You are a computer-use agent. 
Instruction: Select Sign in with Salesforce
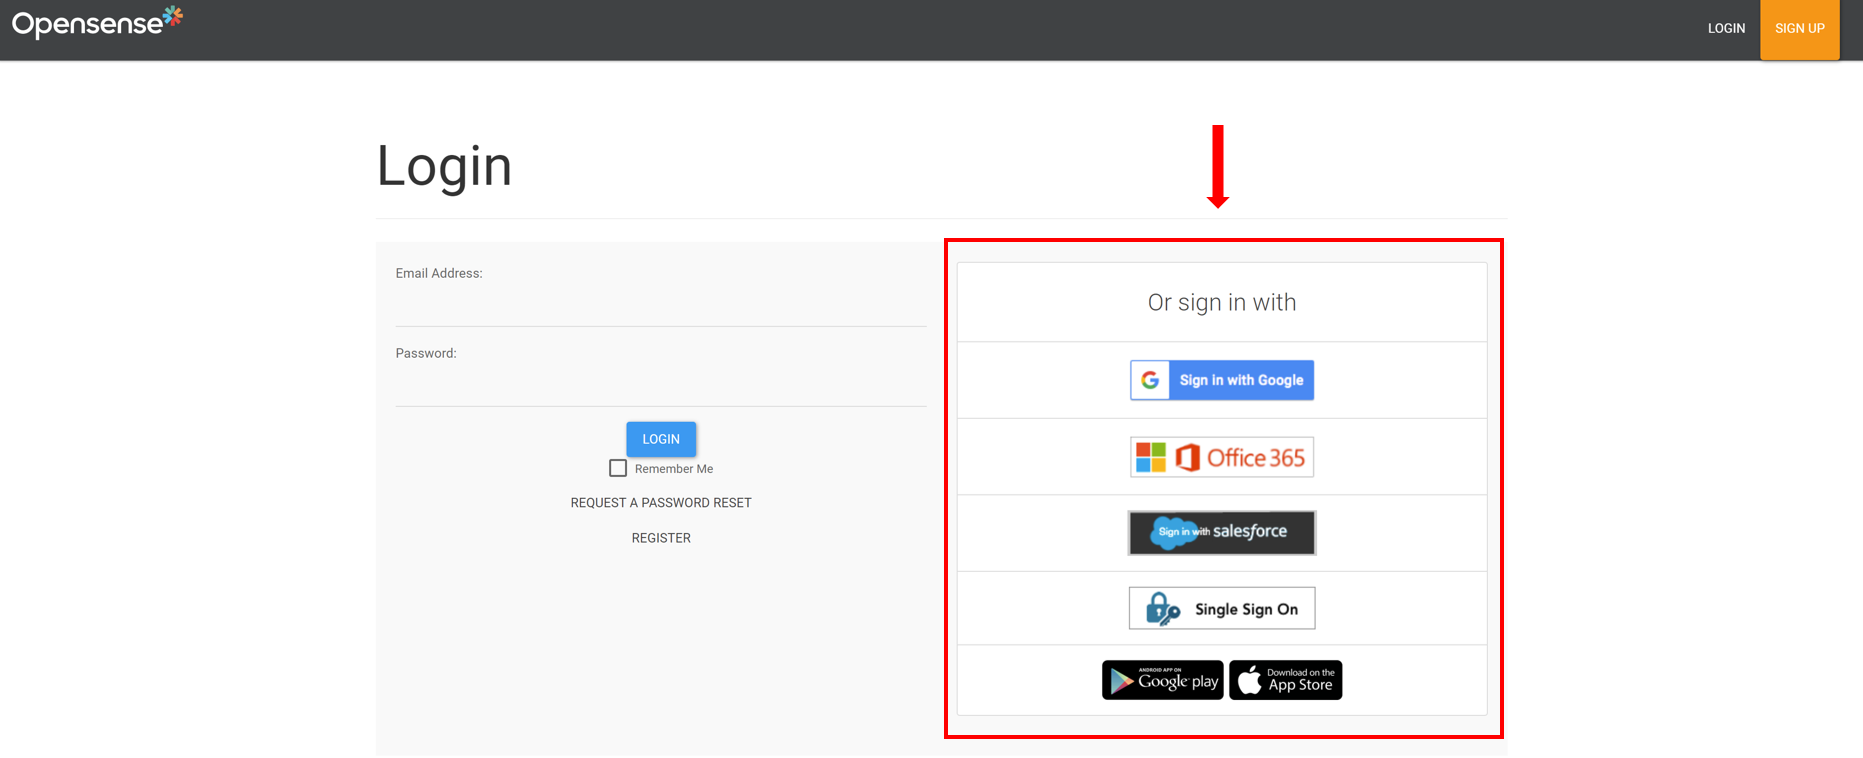point(1222,533)
